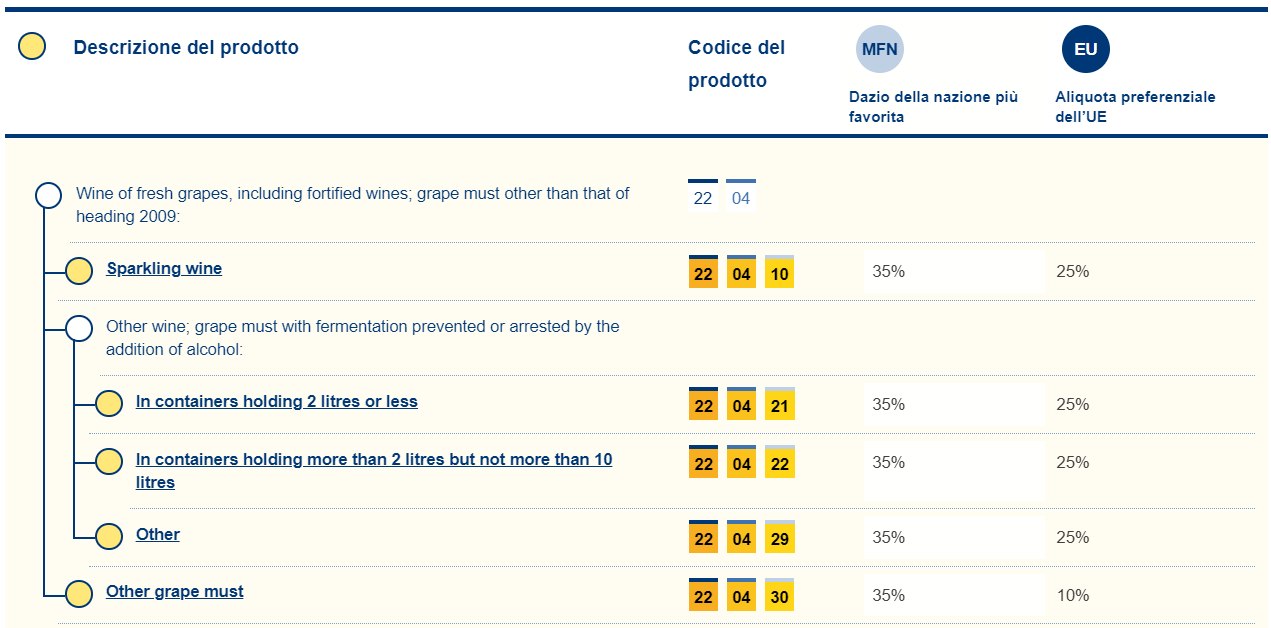Click the MFN circle badge icon
The width and height of the screenshot is (1271, 628).
[x=879, y=49]
